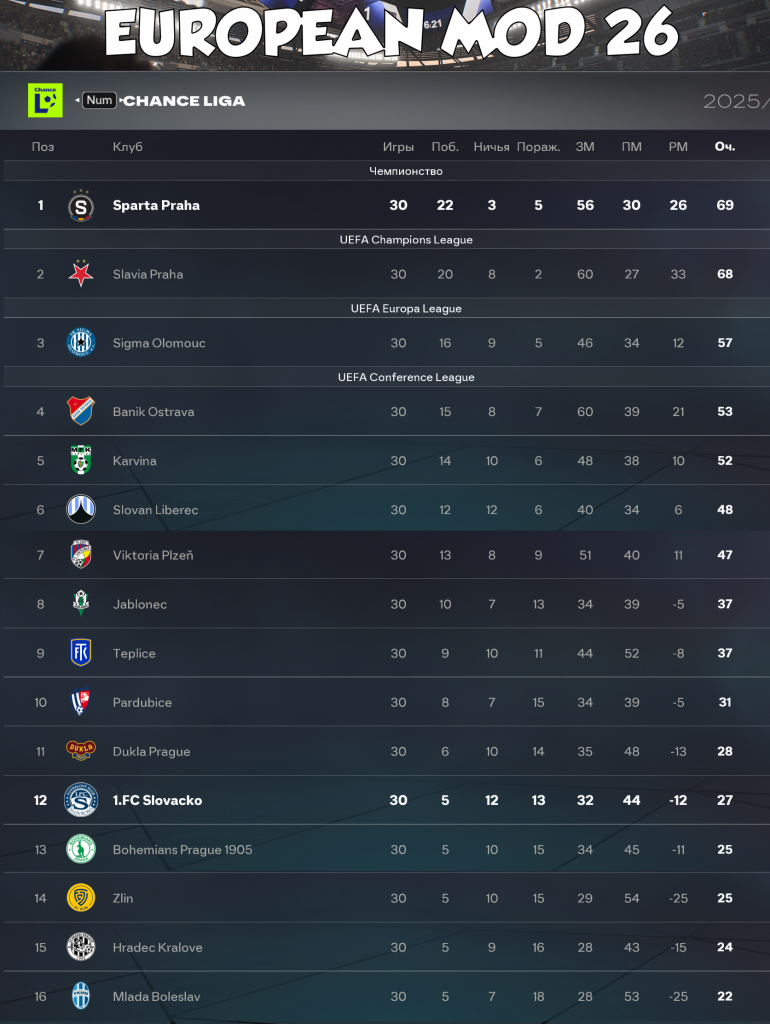Screen dimensions: 770x1024
Task: Sort the table by Очки column
Action: pos(724,146)
